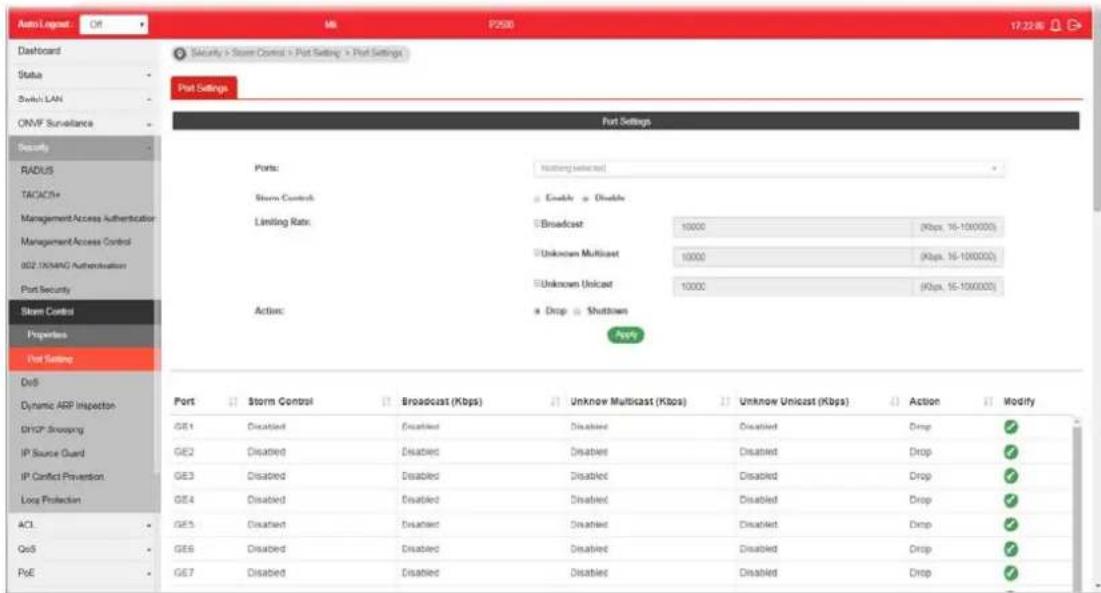The width and height of the screenshot is (1101, 593).
Task: Sort table by Port column
Action: pos(233,401)
